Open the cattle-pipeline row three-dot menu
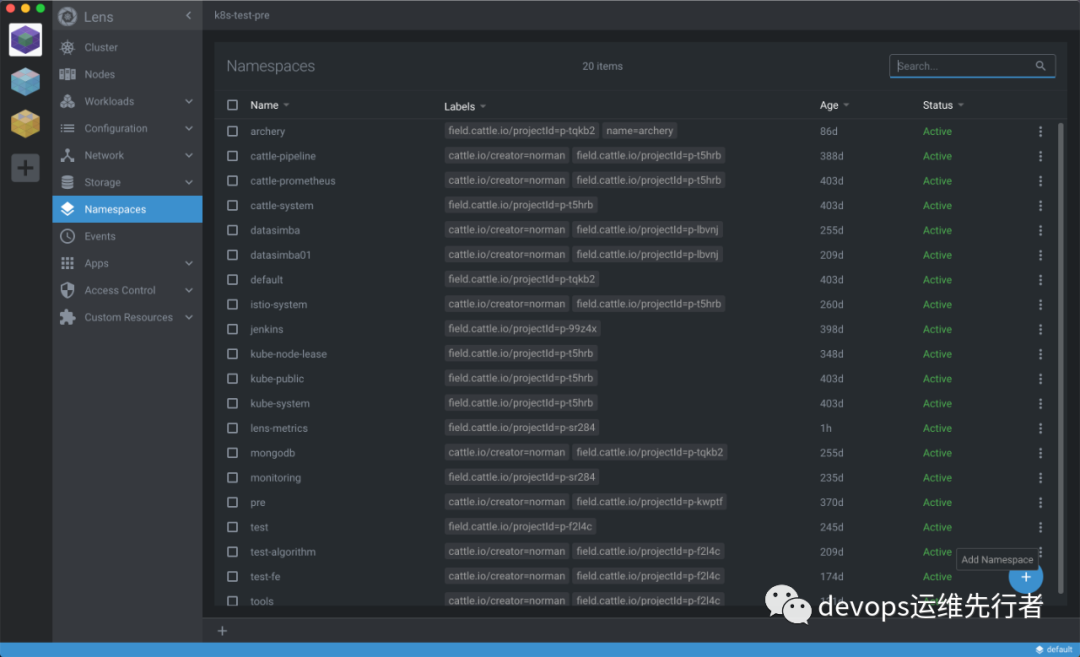The image size is (1080, 657). click(1040, 156)
